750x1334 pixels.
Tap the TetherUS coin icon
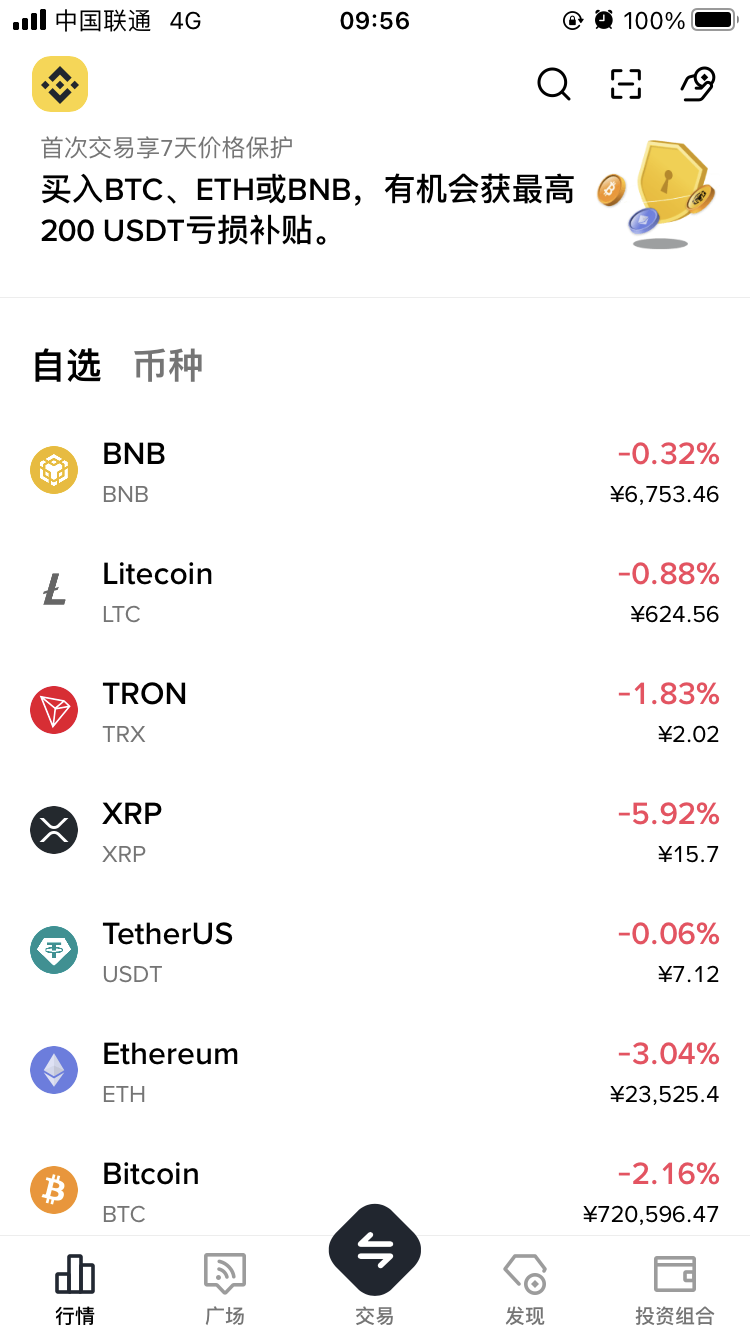pos(54,950)
